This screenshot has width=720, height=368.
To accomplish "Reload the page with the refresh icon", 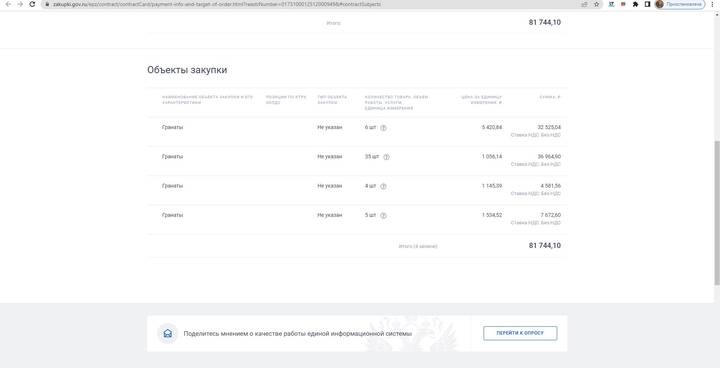I will [32, 4].
